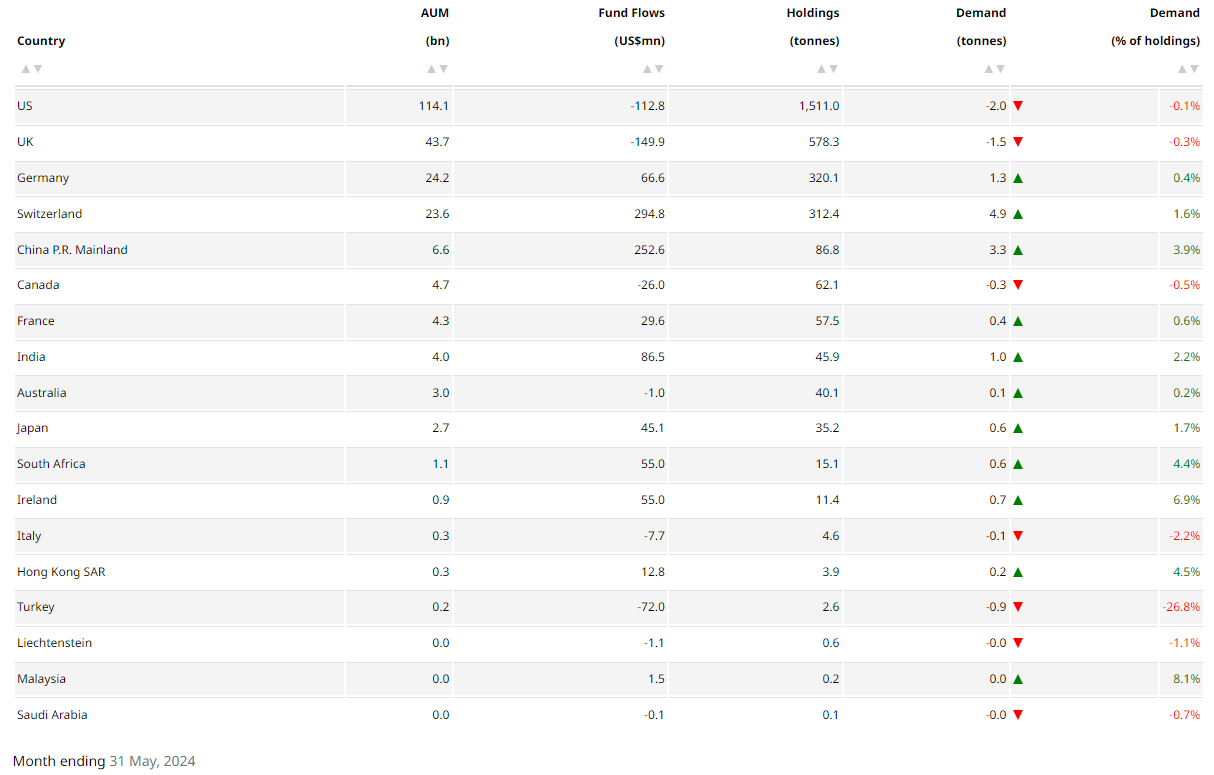
Task: Click the red down arrow in US row
Action: (x=1018, y=106)
